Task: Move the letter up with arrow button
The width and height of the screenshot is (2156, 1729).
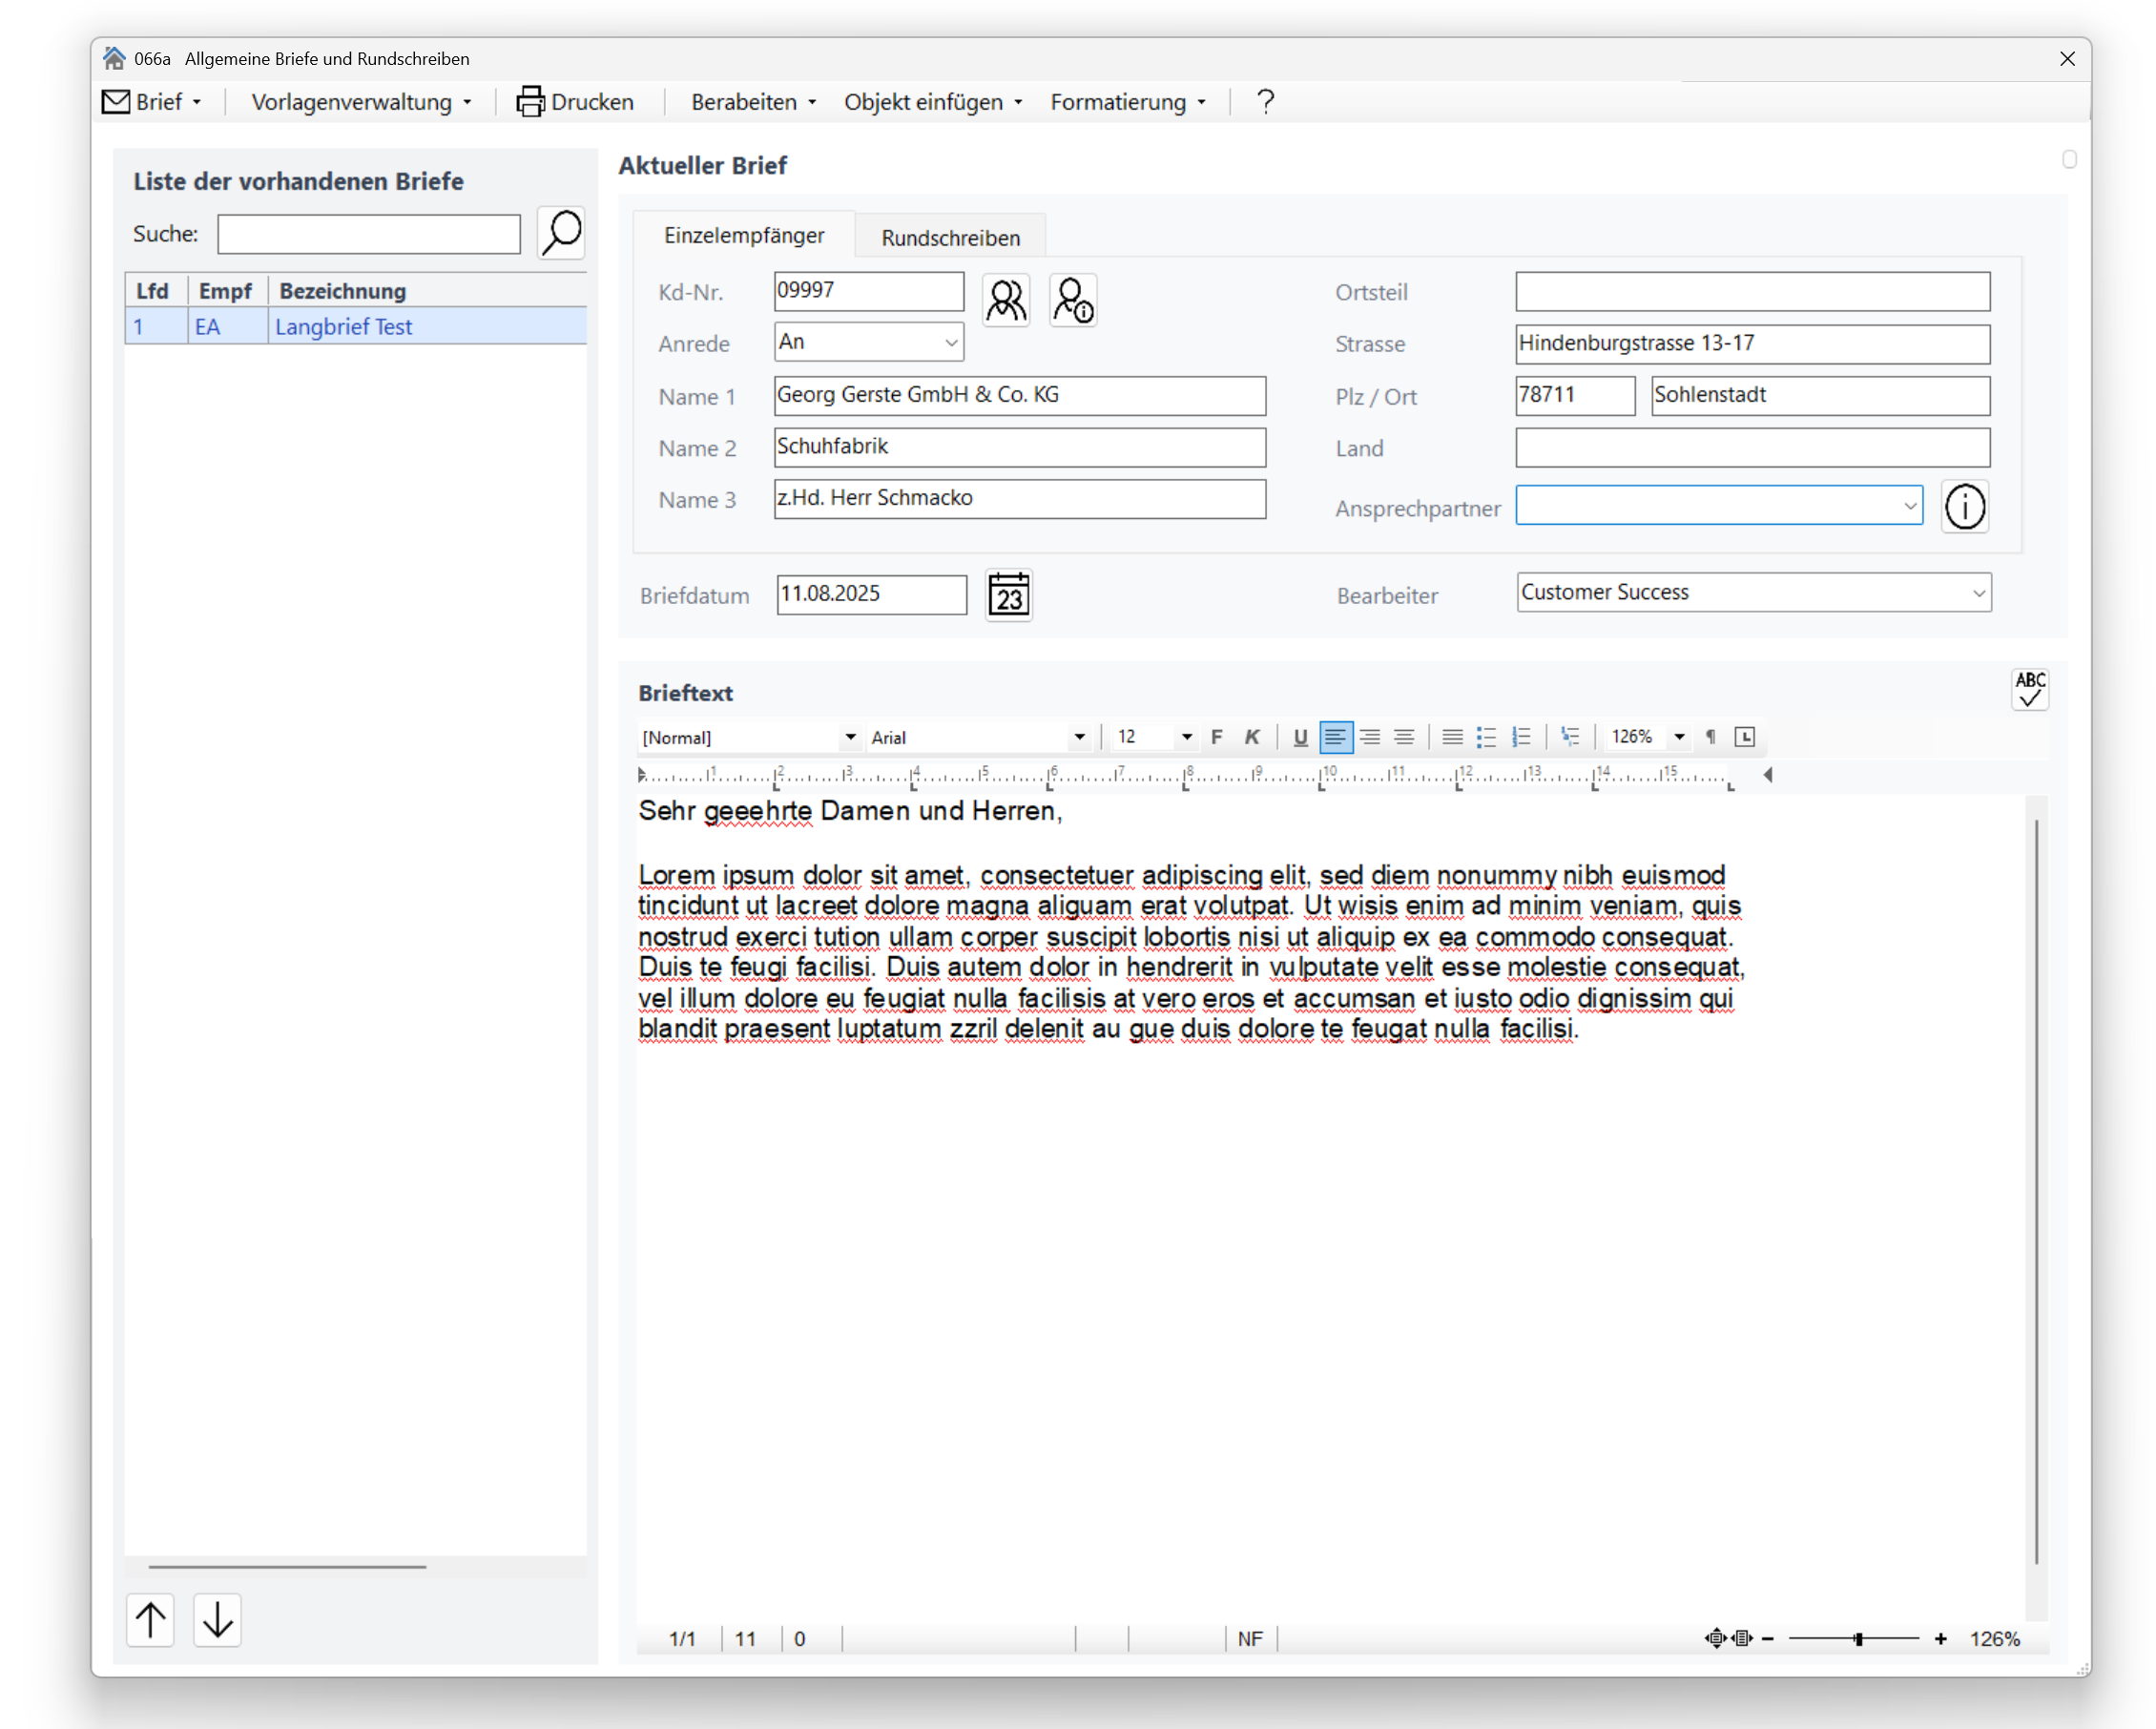Action: coord(151,1619)
